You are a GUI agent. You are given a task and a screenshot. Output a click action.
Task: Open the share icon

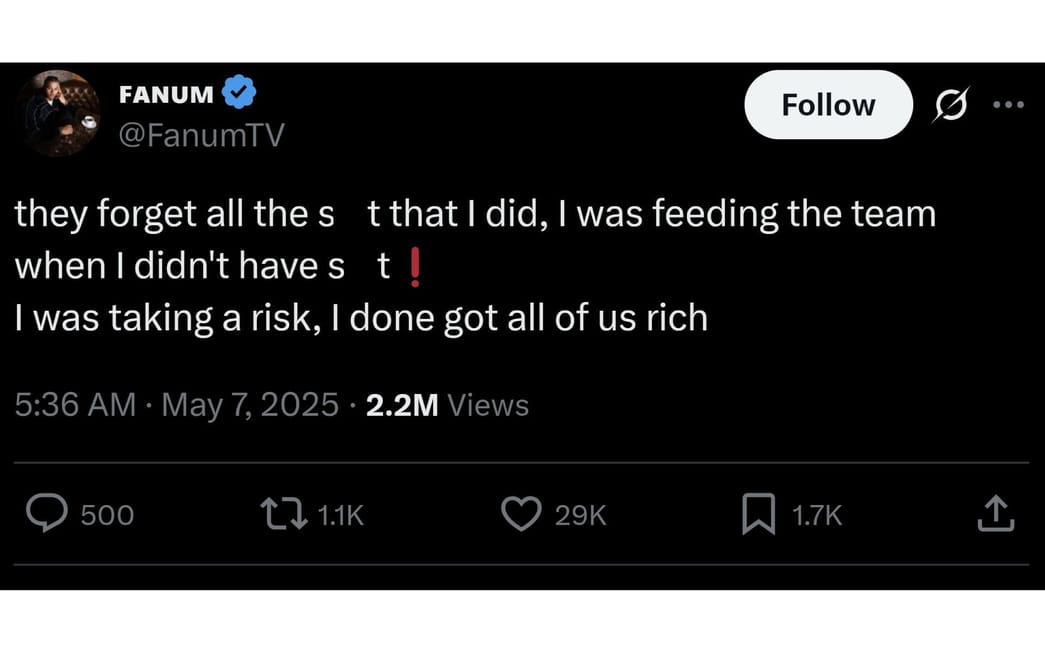pyautogui.click(x=996, y=514)
